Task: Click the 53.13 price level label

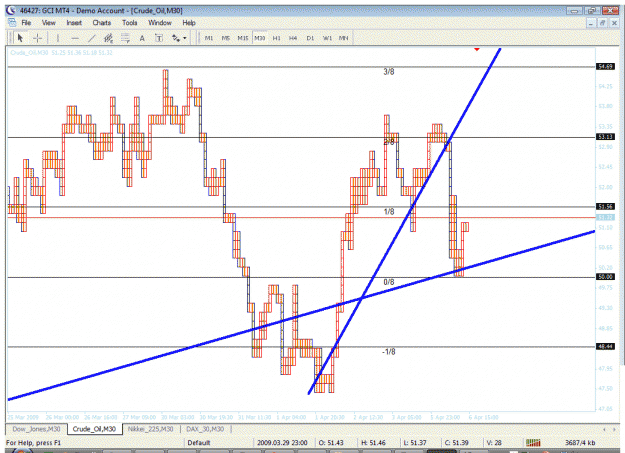Action: (605, 137)
